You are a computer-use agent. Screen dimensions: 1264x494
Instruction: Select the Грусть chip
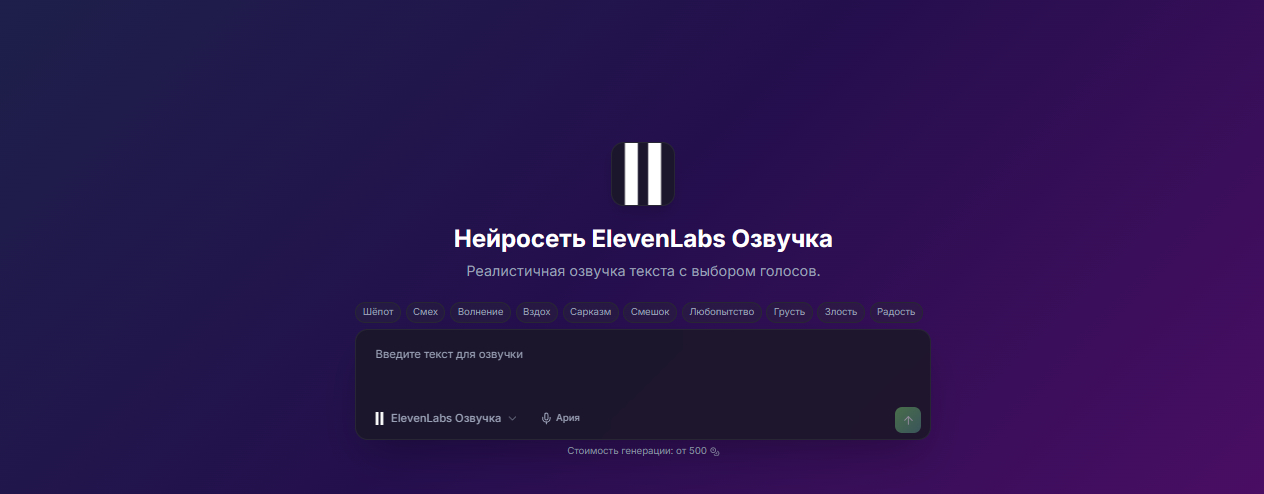[x=789, y=312]
